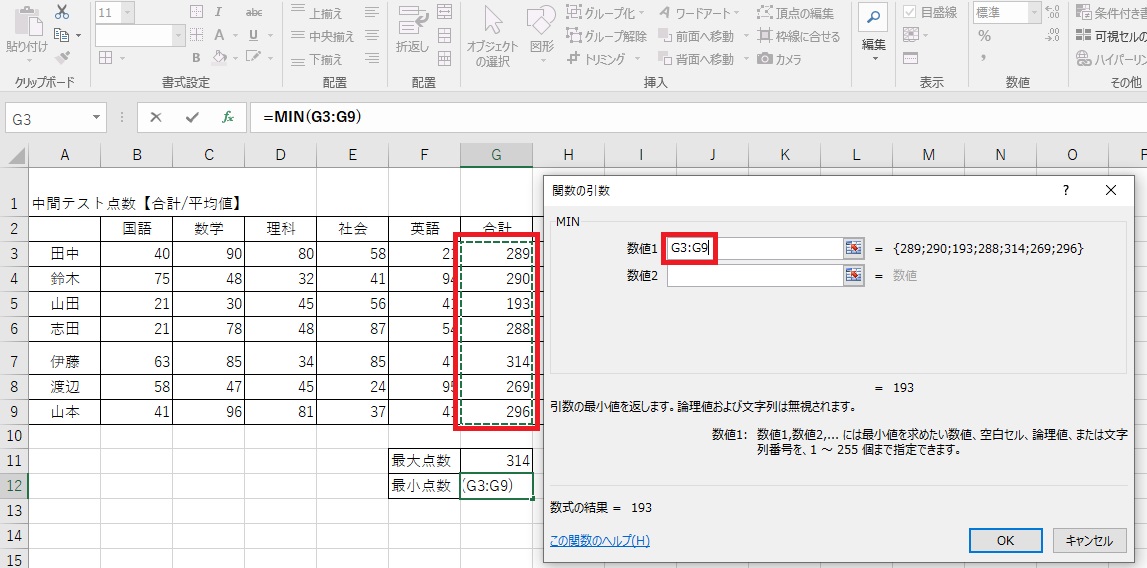Click the オブジェクトの選択 arrow tool

[492, 36]
